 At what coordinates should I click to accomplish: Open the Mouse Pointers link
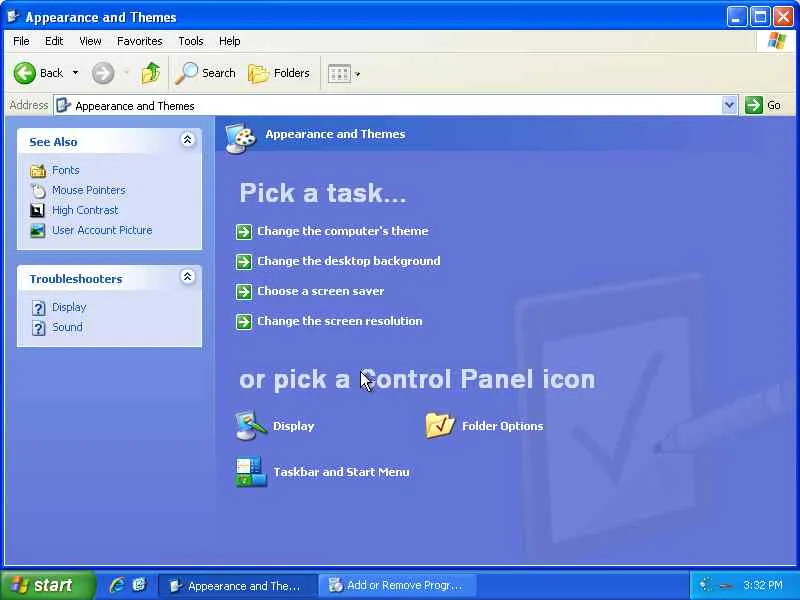point(89,190)
